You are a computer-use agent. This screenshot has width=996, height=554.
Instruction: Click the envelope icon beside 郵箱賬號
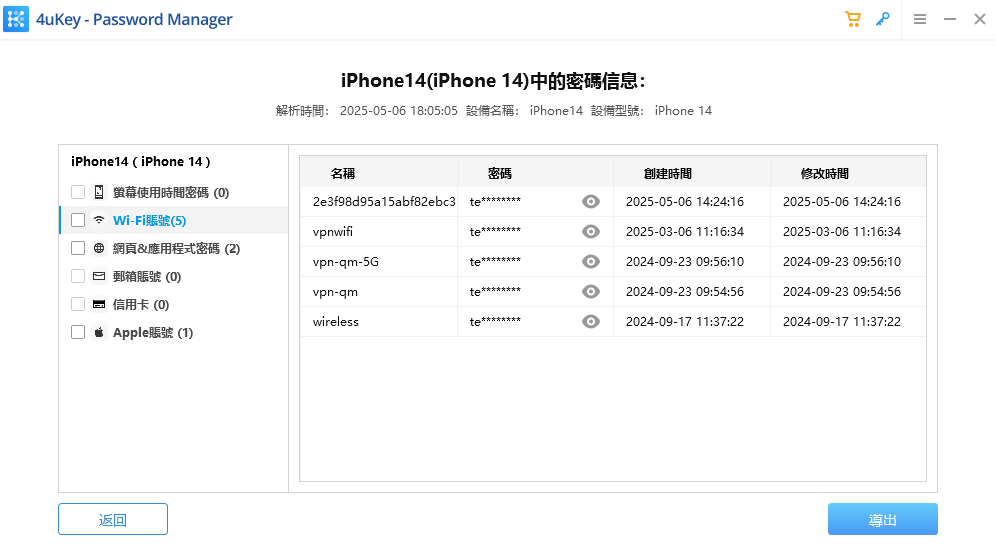99,276
